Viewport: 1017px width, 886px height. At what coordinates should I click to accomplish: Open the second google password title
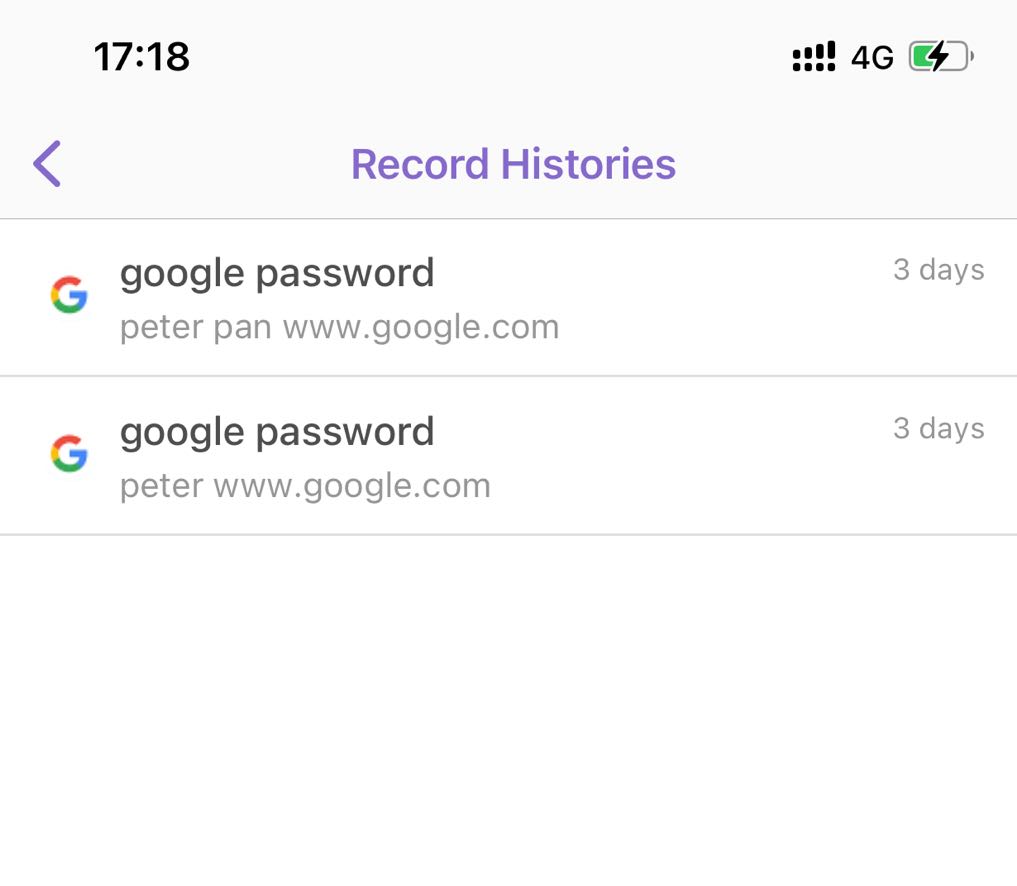[277, 432]
